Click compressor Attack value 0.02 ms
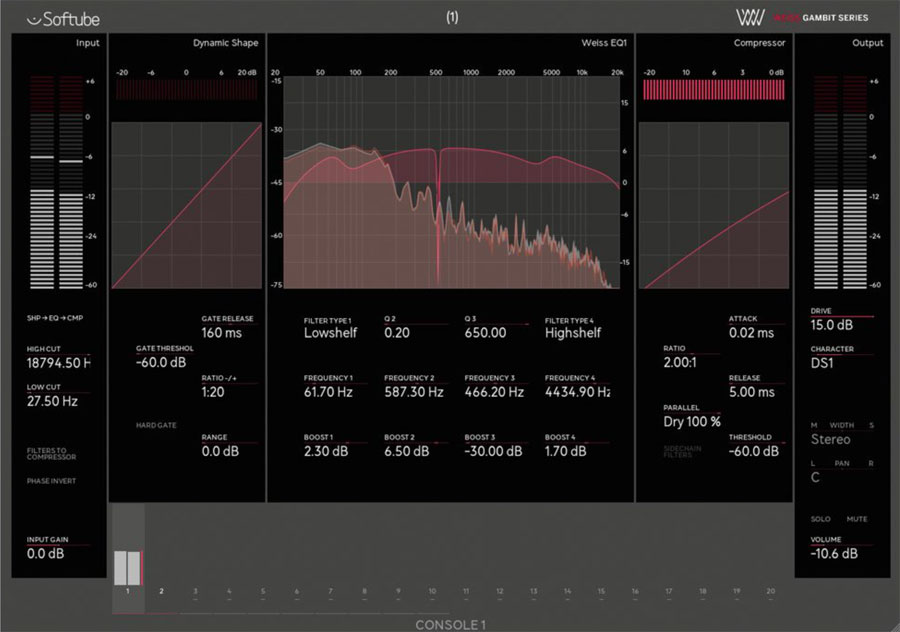 751,333
